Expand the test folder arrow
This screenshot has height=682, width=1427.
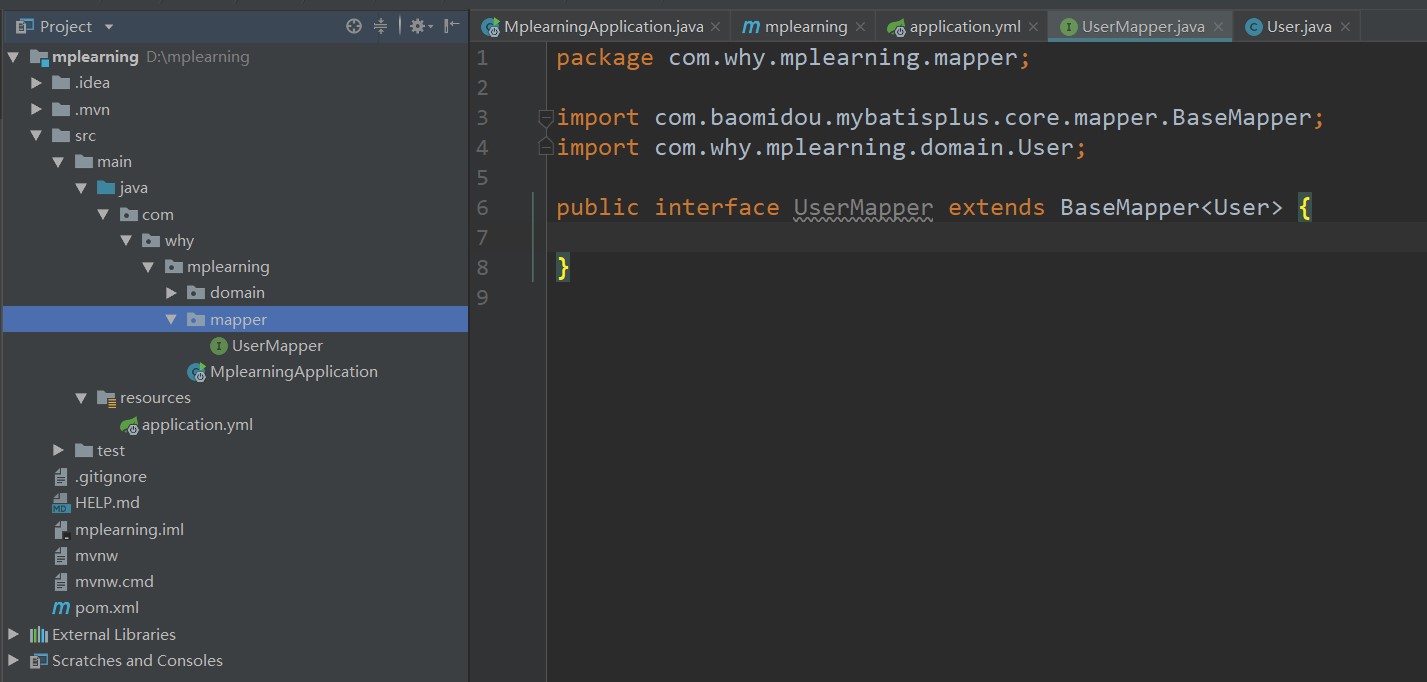click(59, 450)
